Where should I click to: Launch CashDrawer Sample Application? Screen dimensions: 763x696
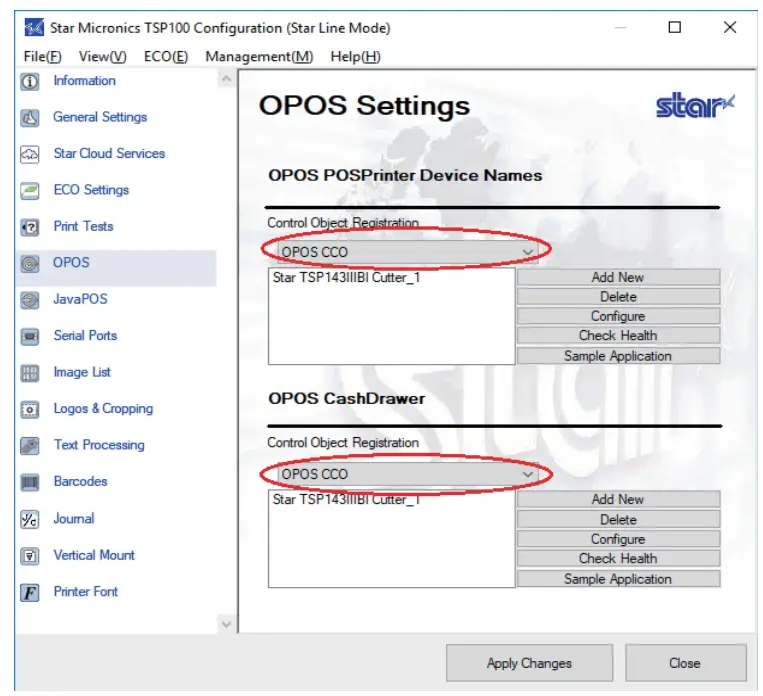618,579
